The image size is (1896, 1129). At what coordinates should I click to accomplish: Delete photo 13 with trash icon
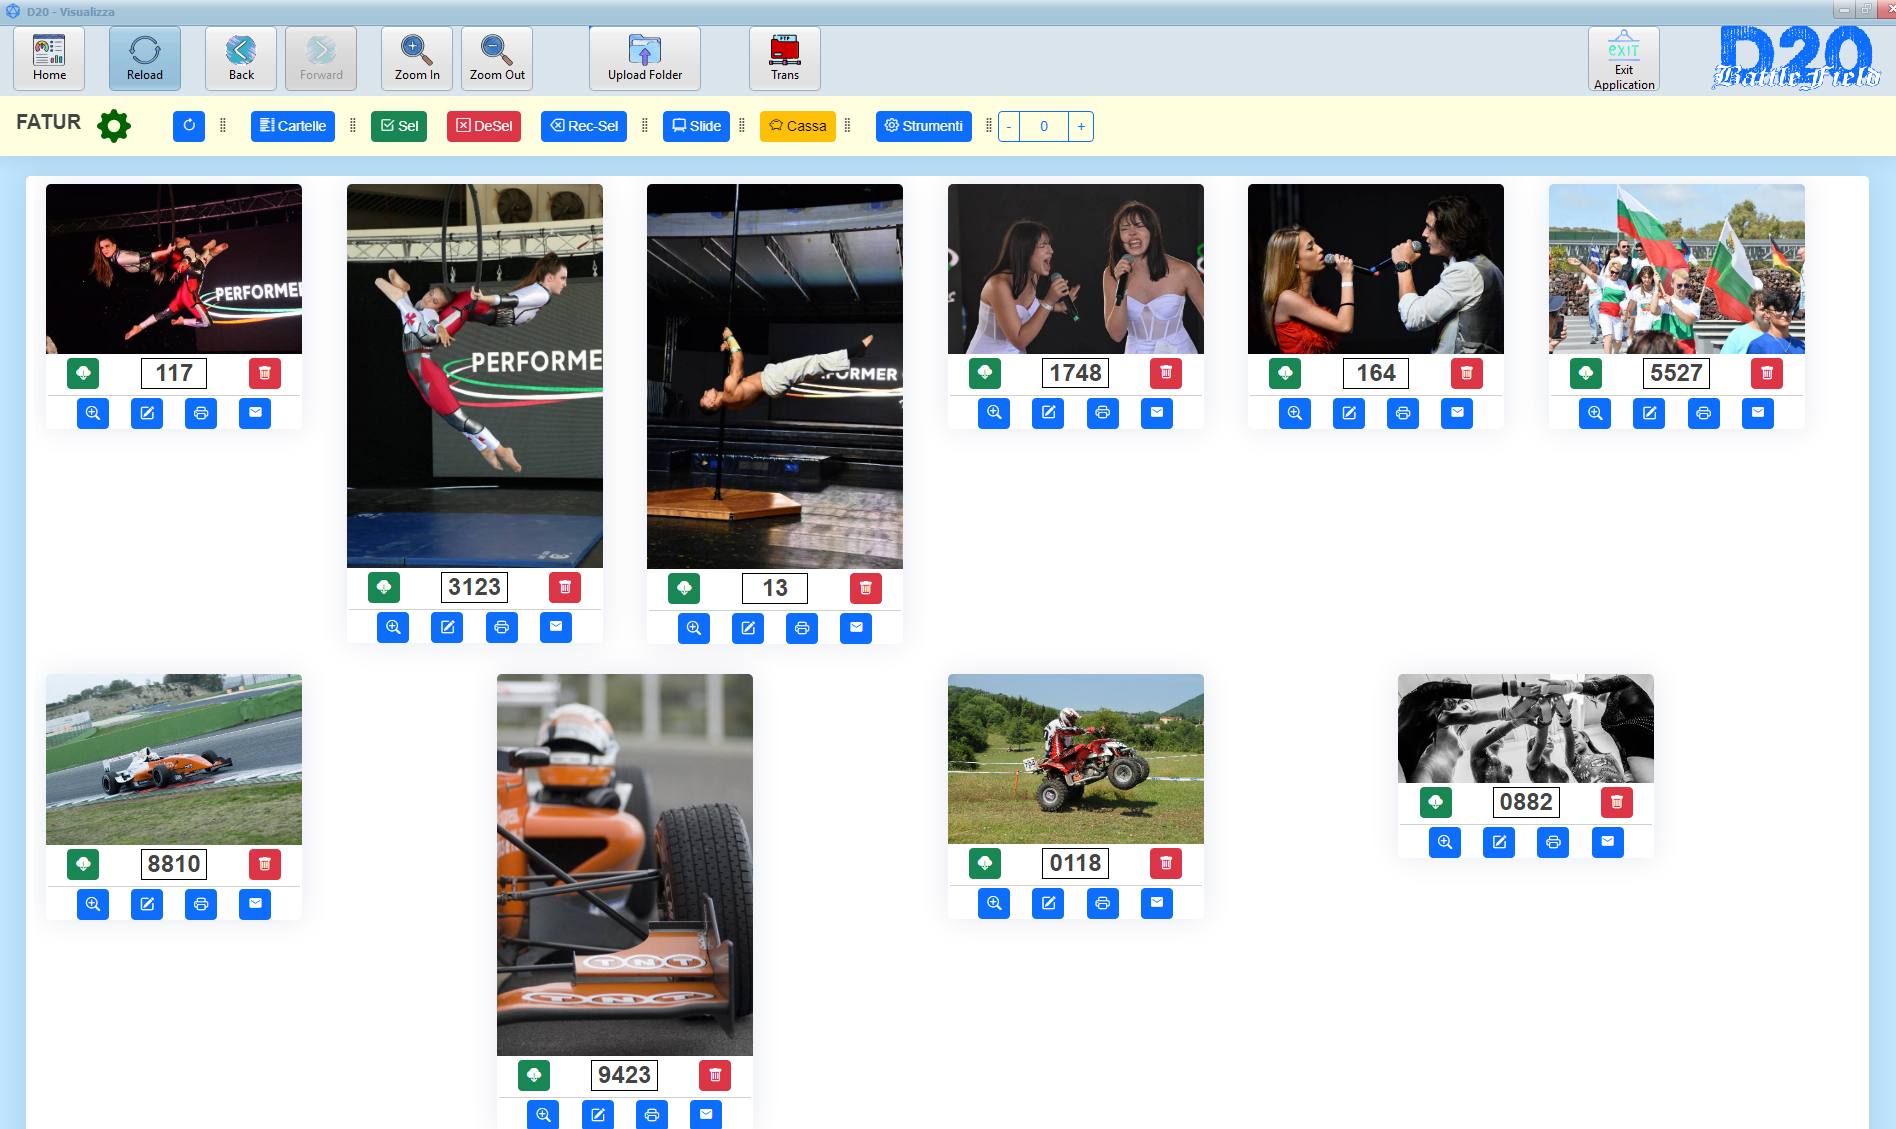click(x=866, y=588)
